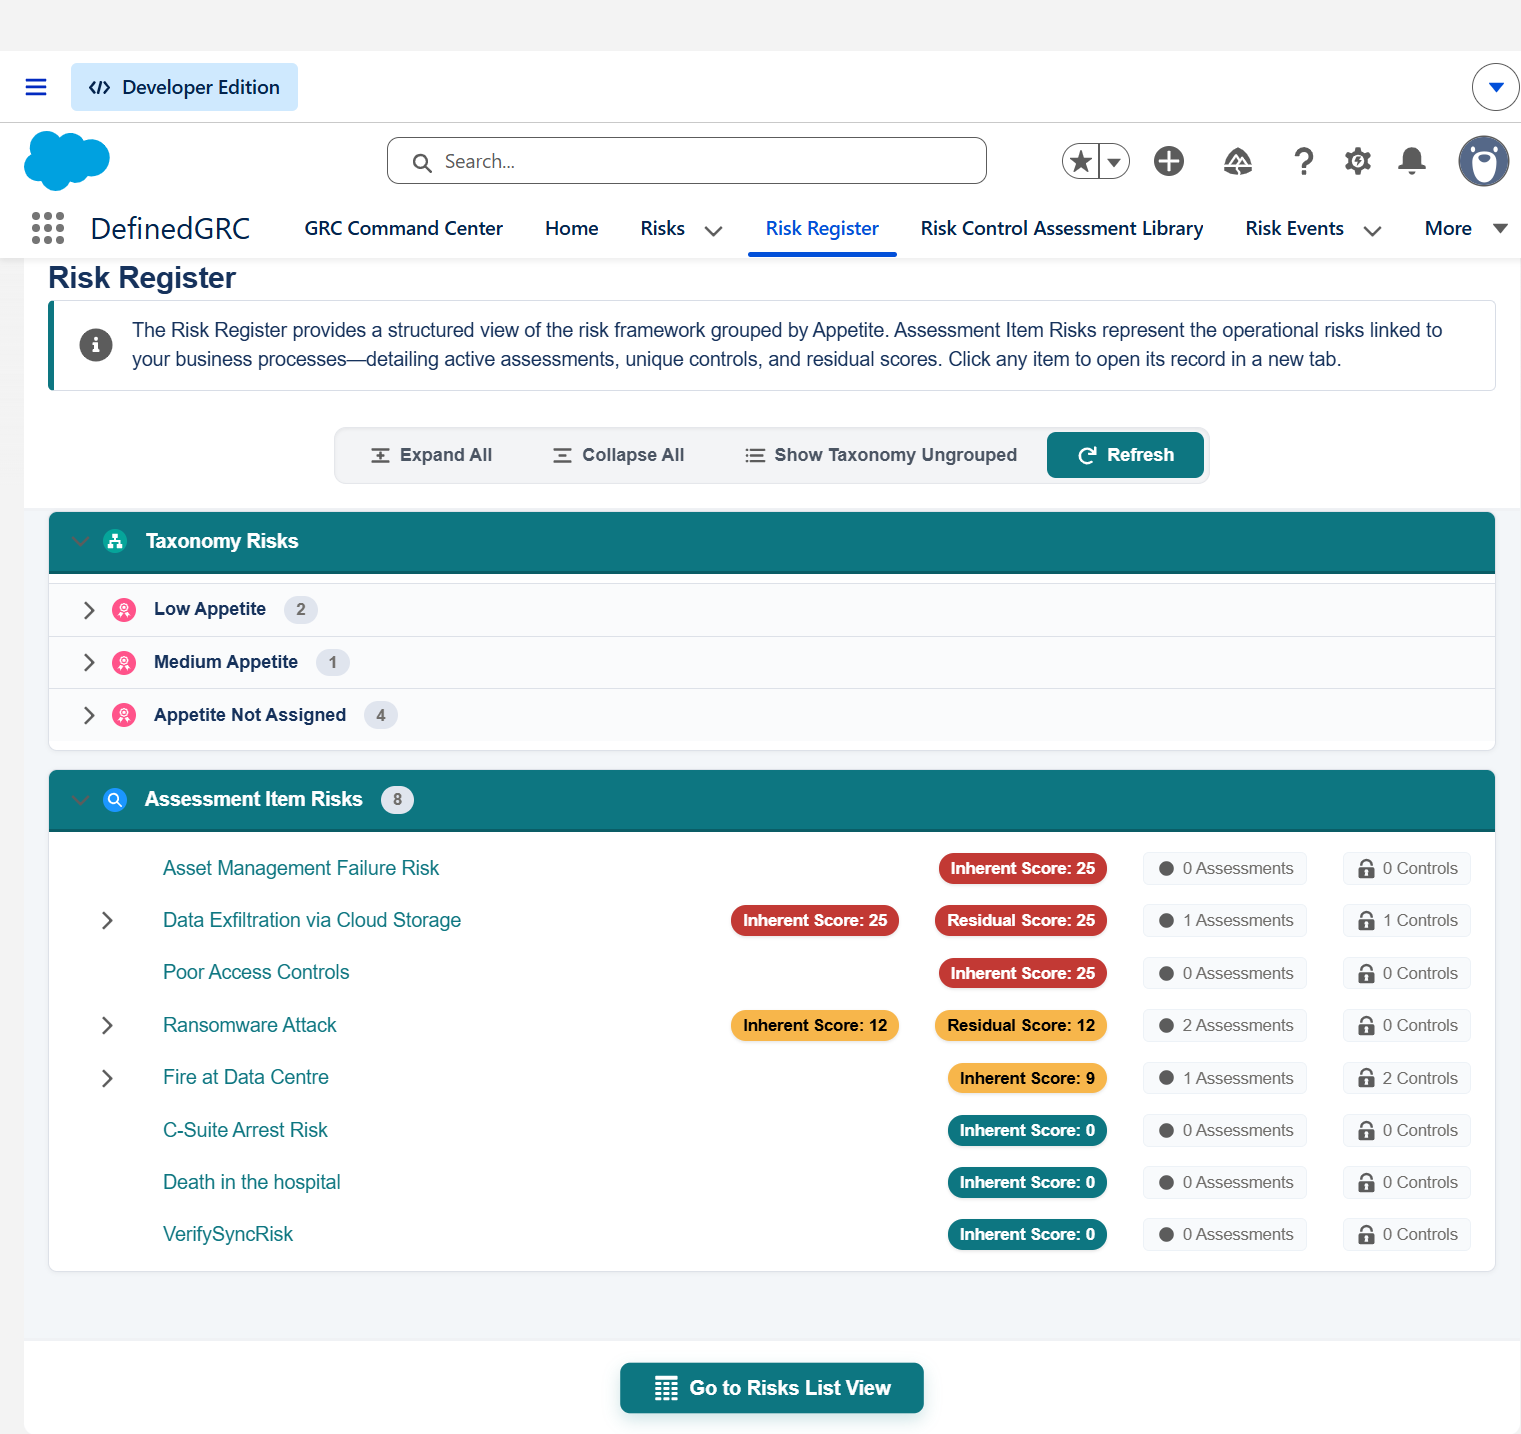Expand the Appetite Not Assigned group
This screenshot has height=1434, width=1521.
point(89,715)
